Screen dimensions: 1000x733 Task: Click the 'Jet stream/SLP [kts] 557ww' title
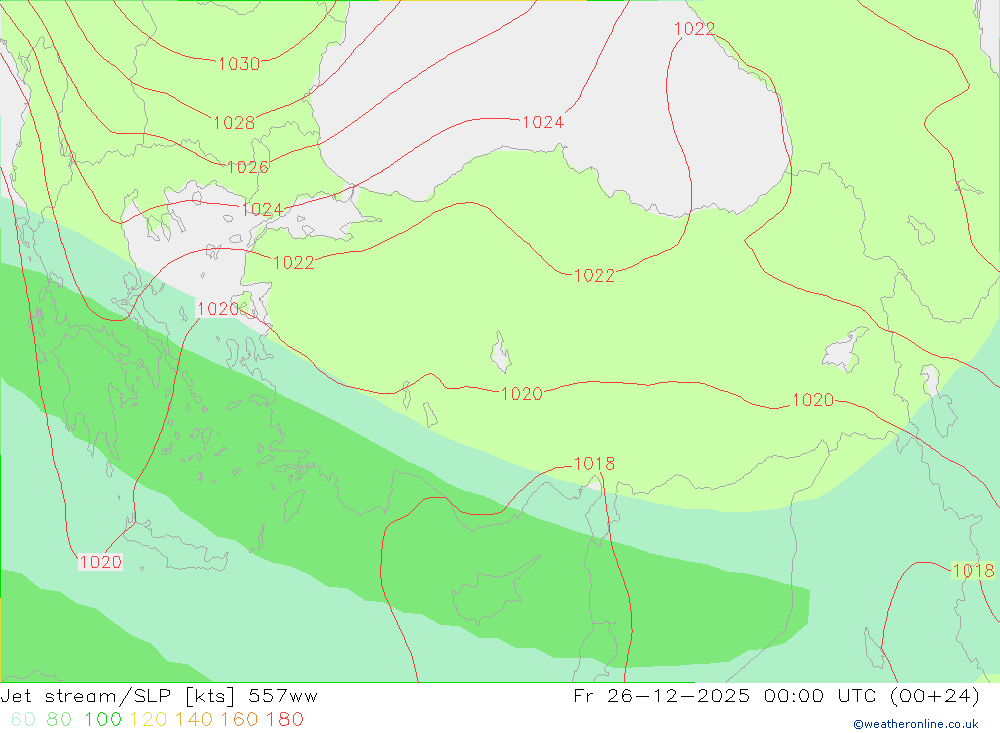tap(159, 696)
